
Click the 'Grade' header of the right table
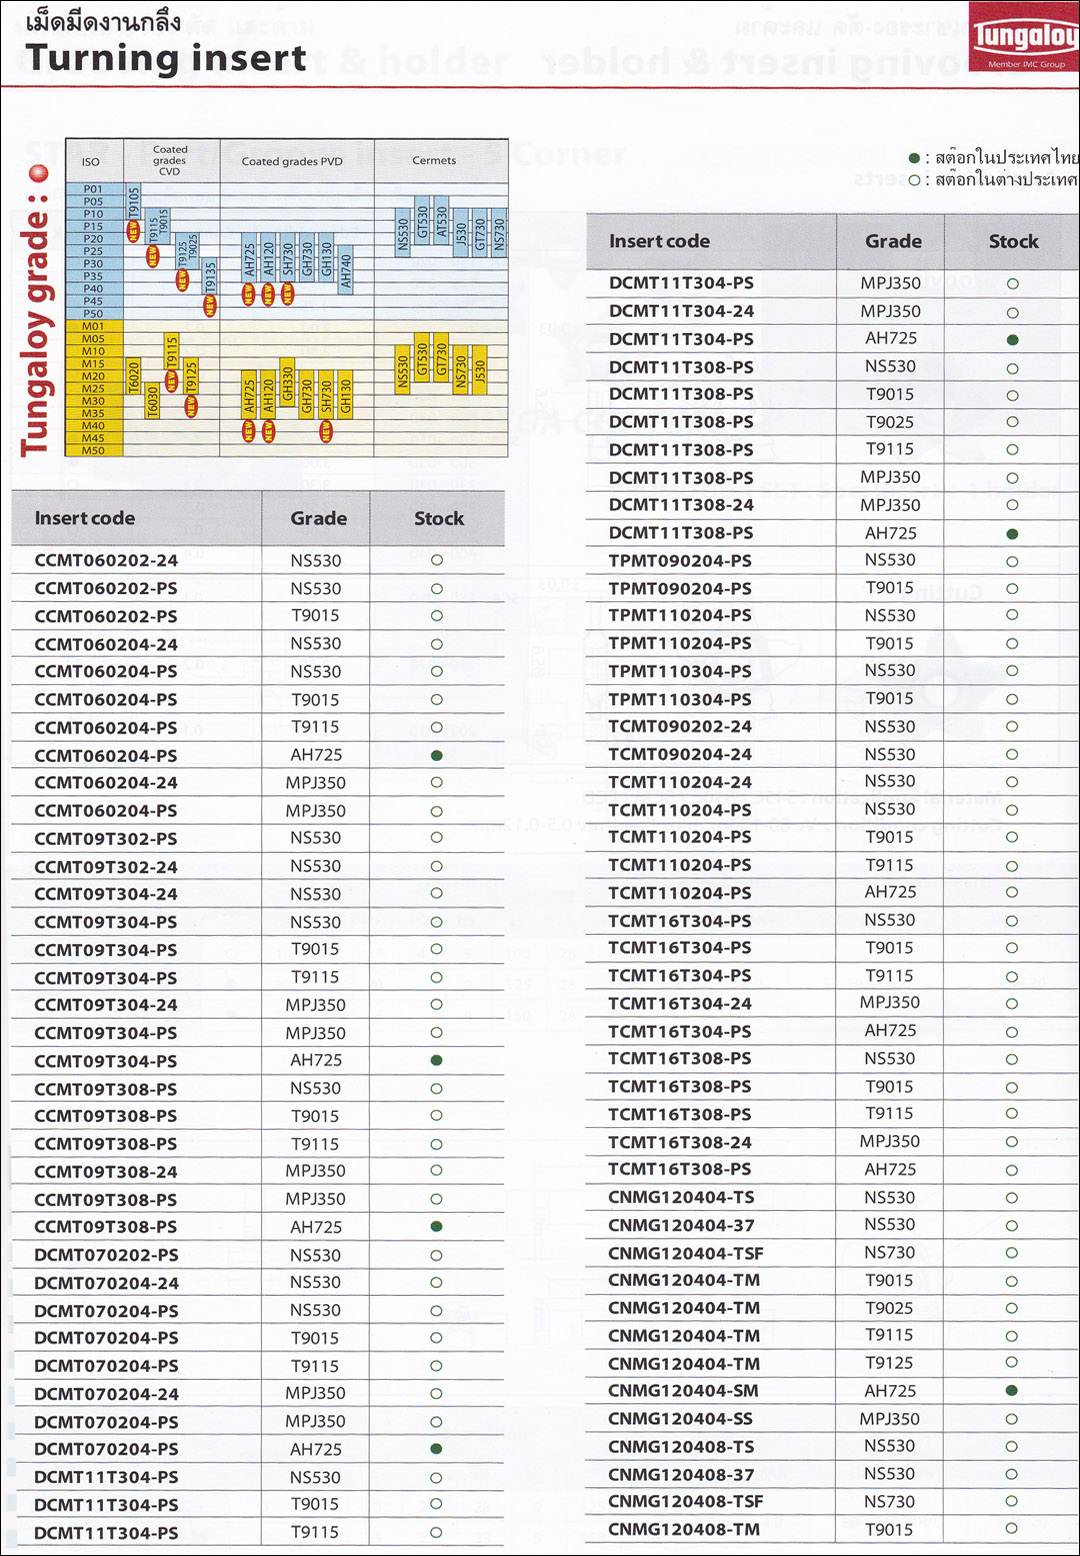point(894,241)
